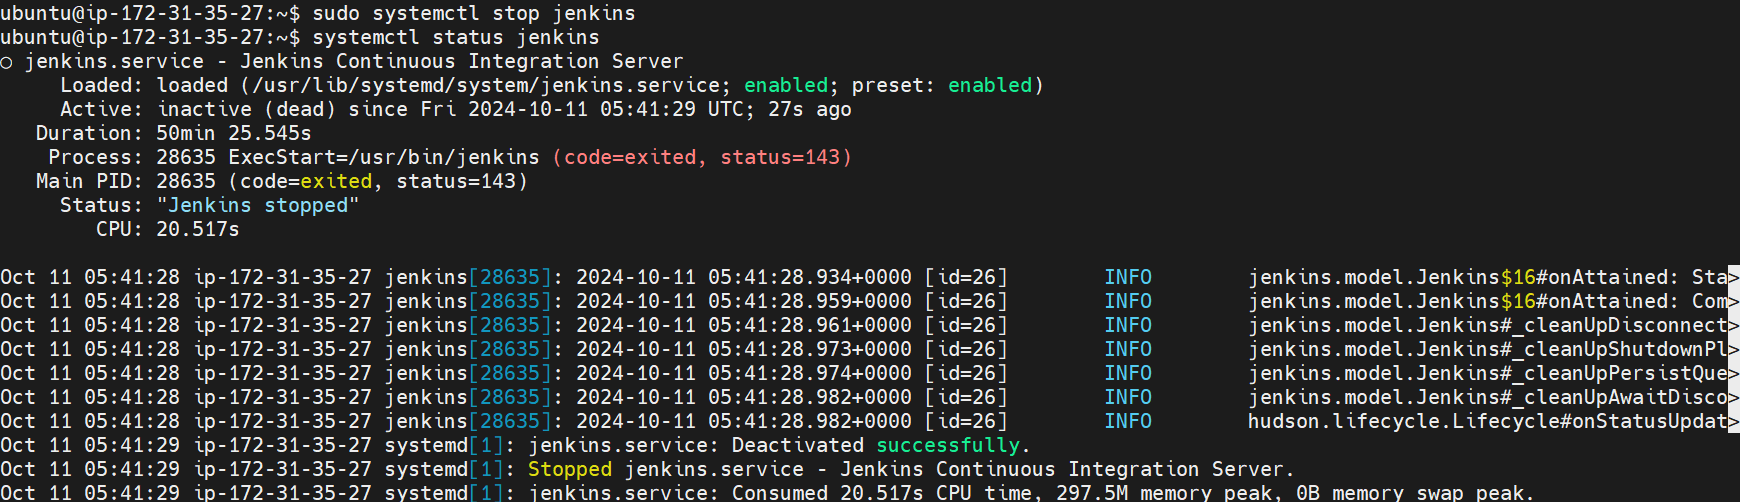The image size is (1740, 502).
Task: Click the truncation arrow on the hudson.lifecycle line
Action: coord(1734,421)
